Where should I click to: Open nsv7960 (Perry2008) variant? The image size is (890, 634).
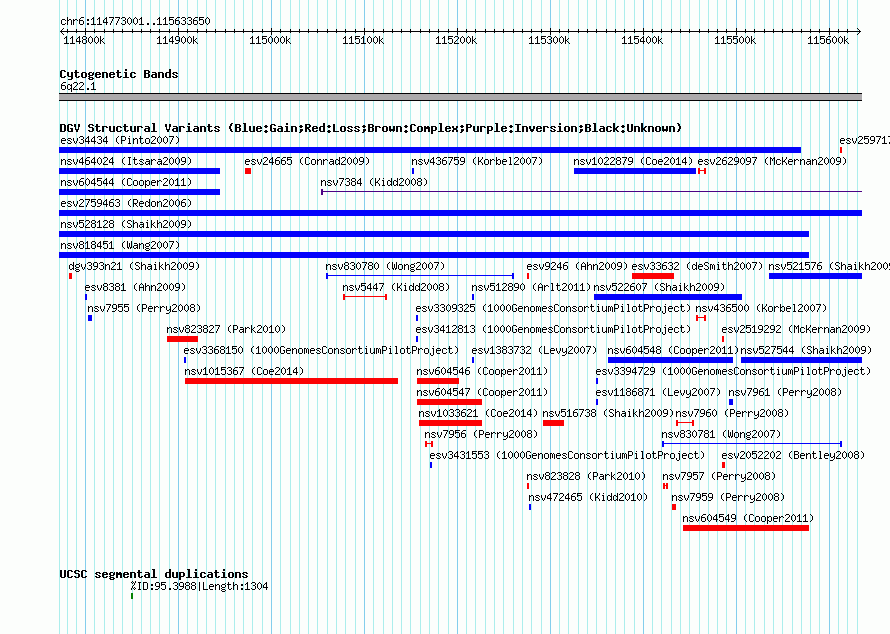point(732,413)
